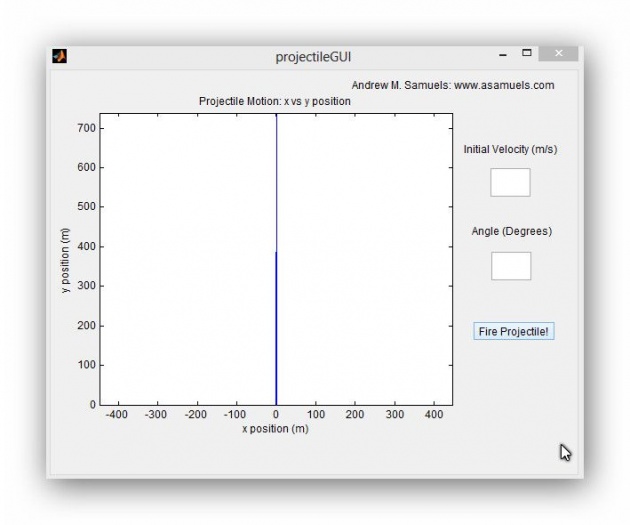Viewport: 630px width, 525px height.
Task: Click the y-axis tick label 300
Action: point(86,286)
